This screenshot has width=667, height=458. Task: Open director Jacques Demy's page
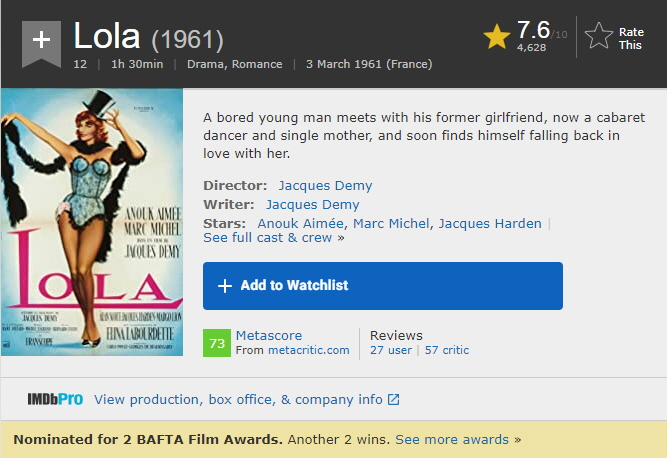(325, 186)
